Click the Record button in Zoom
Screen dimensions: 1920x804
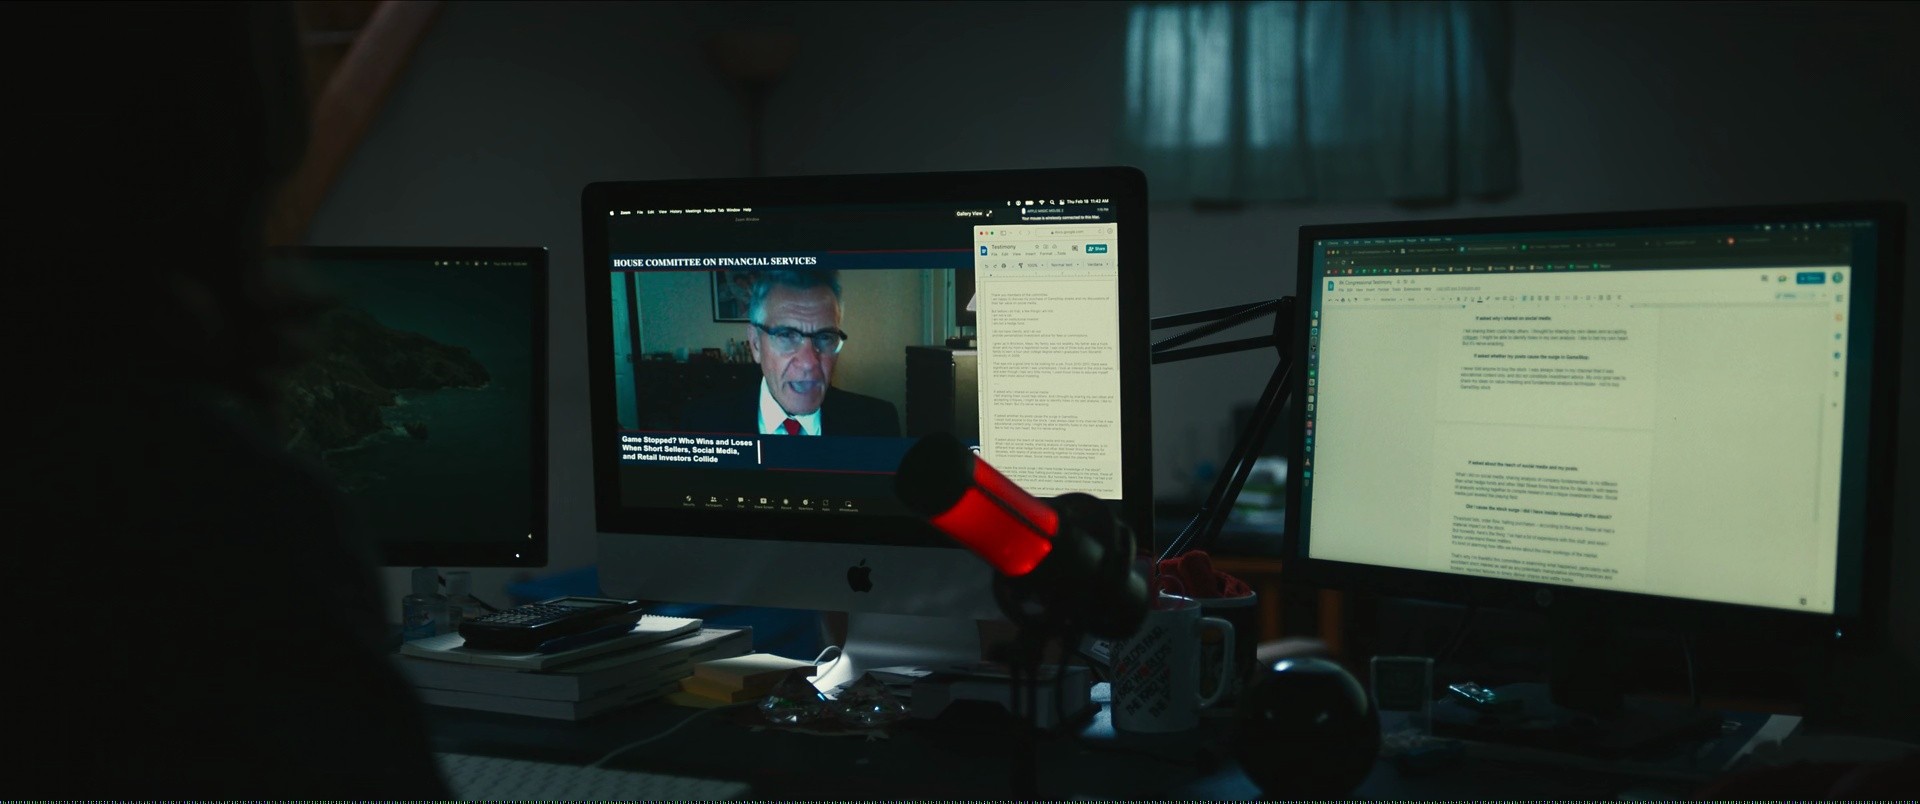coord(786,504)
